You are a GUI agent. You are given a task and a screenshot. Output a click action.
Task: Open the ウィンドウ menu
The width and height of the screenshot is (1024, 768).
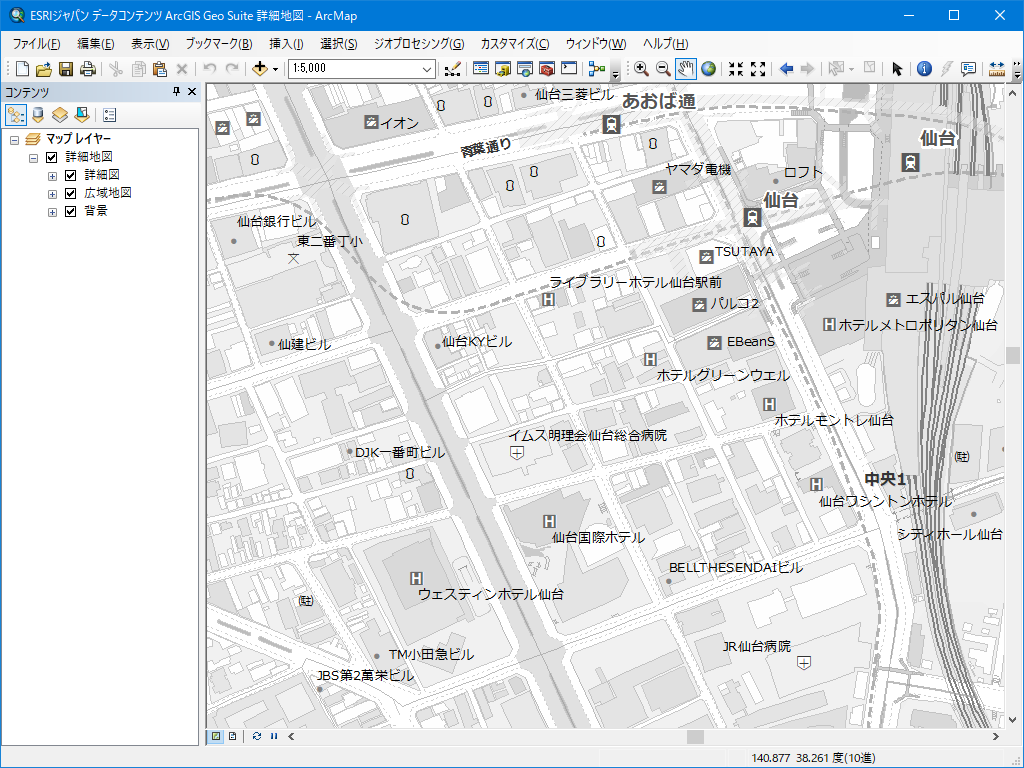point(596,44)
